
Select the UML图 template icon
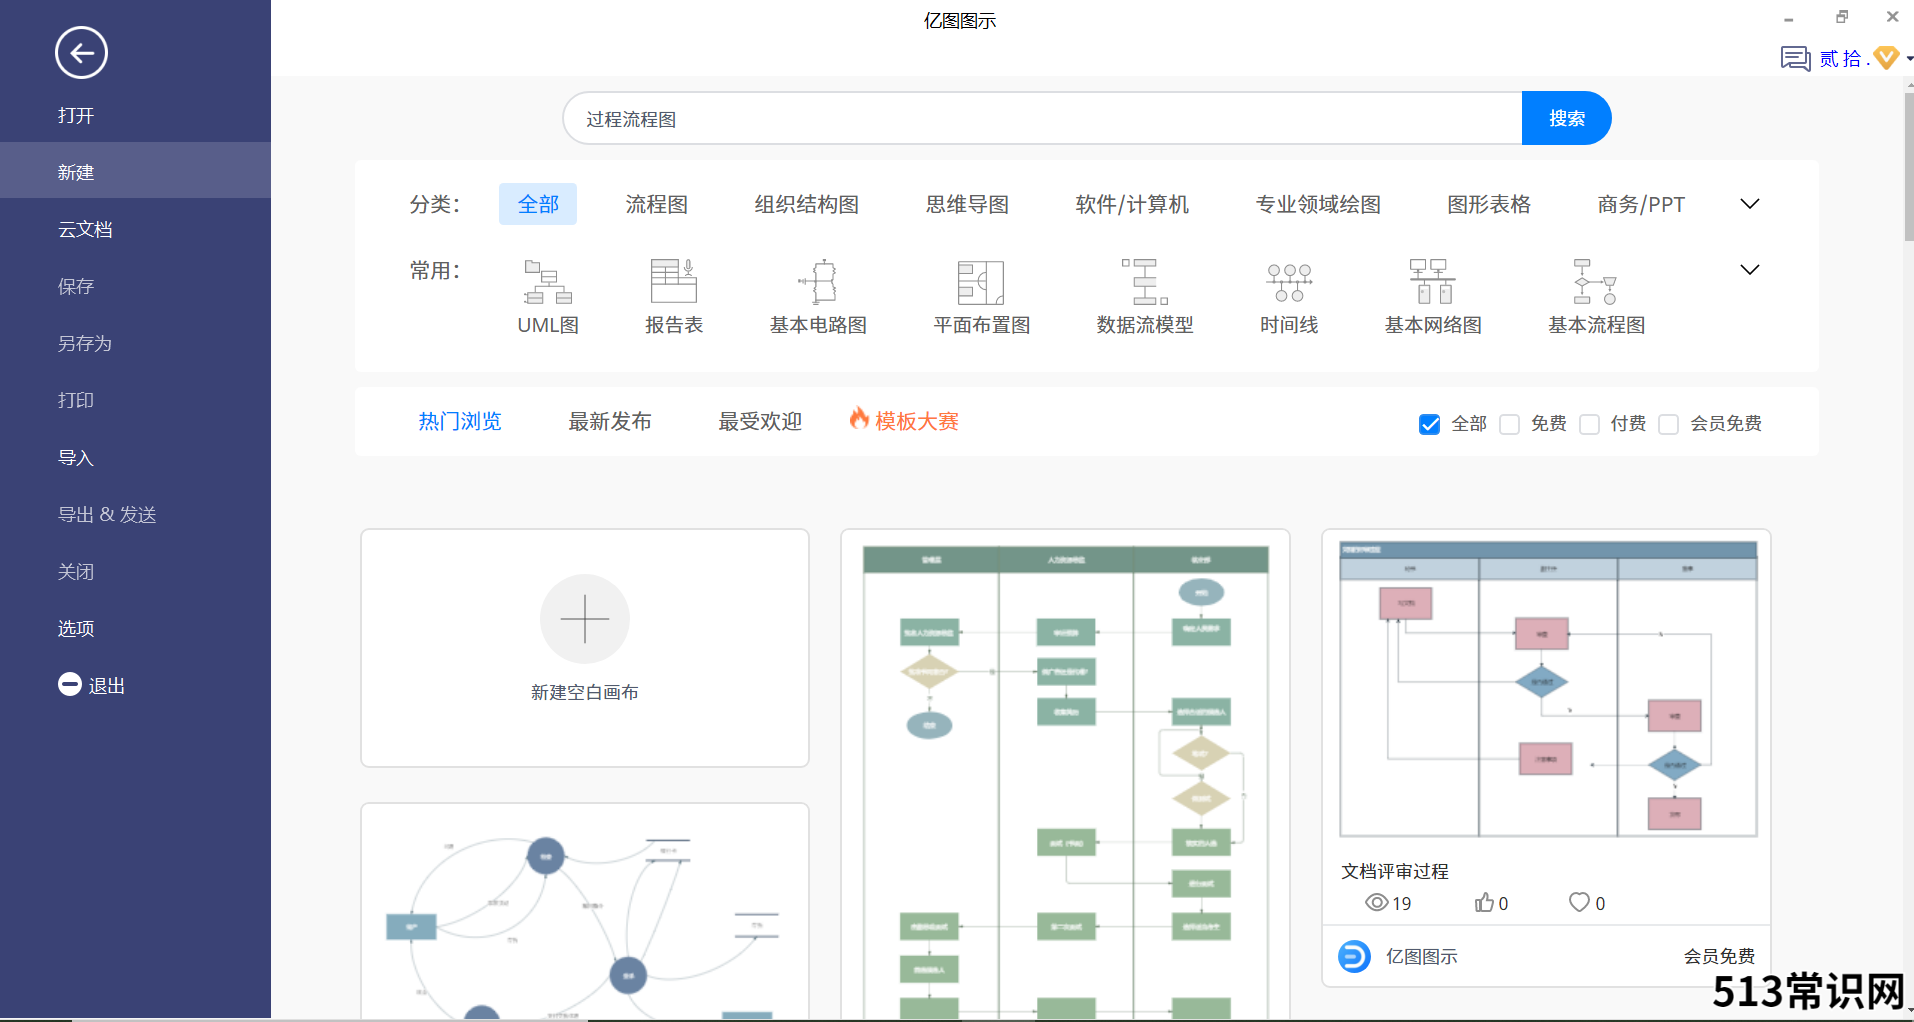pos(548,282)
